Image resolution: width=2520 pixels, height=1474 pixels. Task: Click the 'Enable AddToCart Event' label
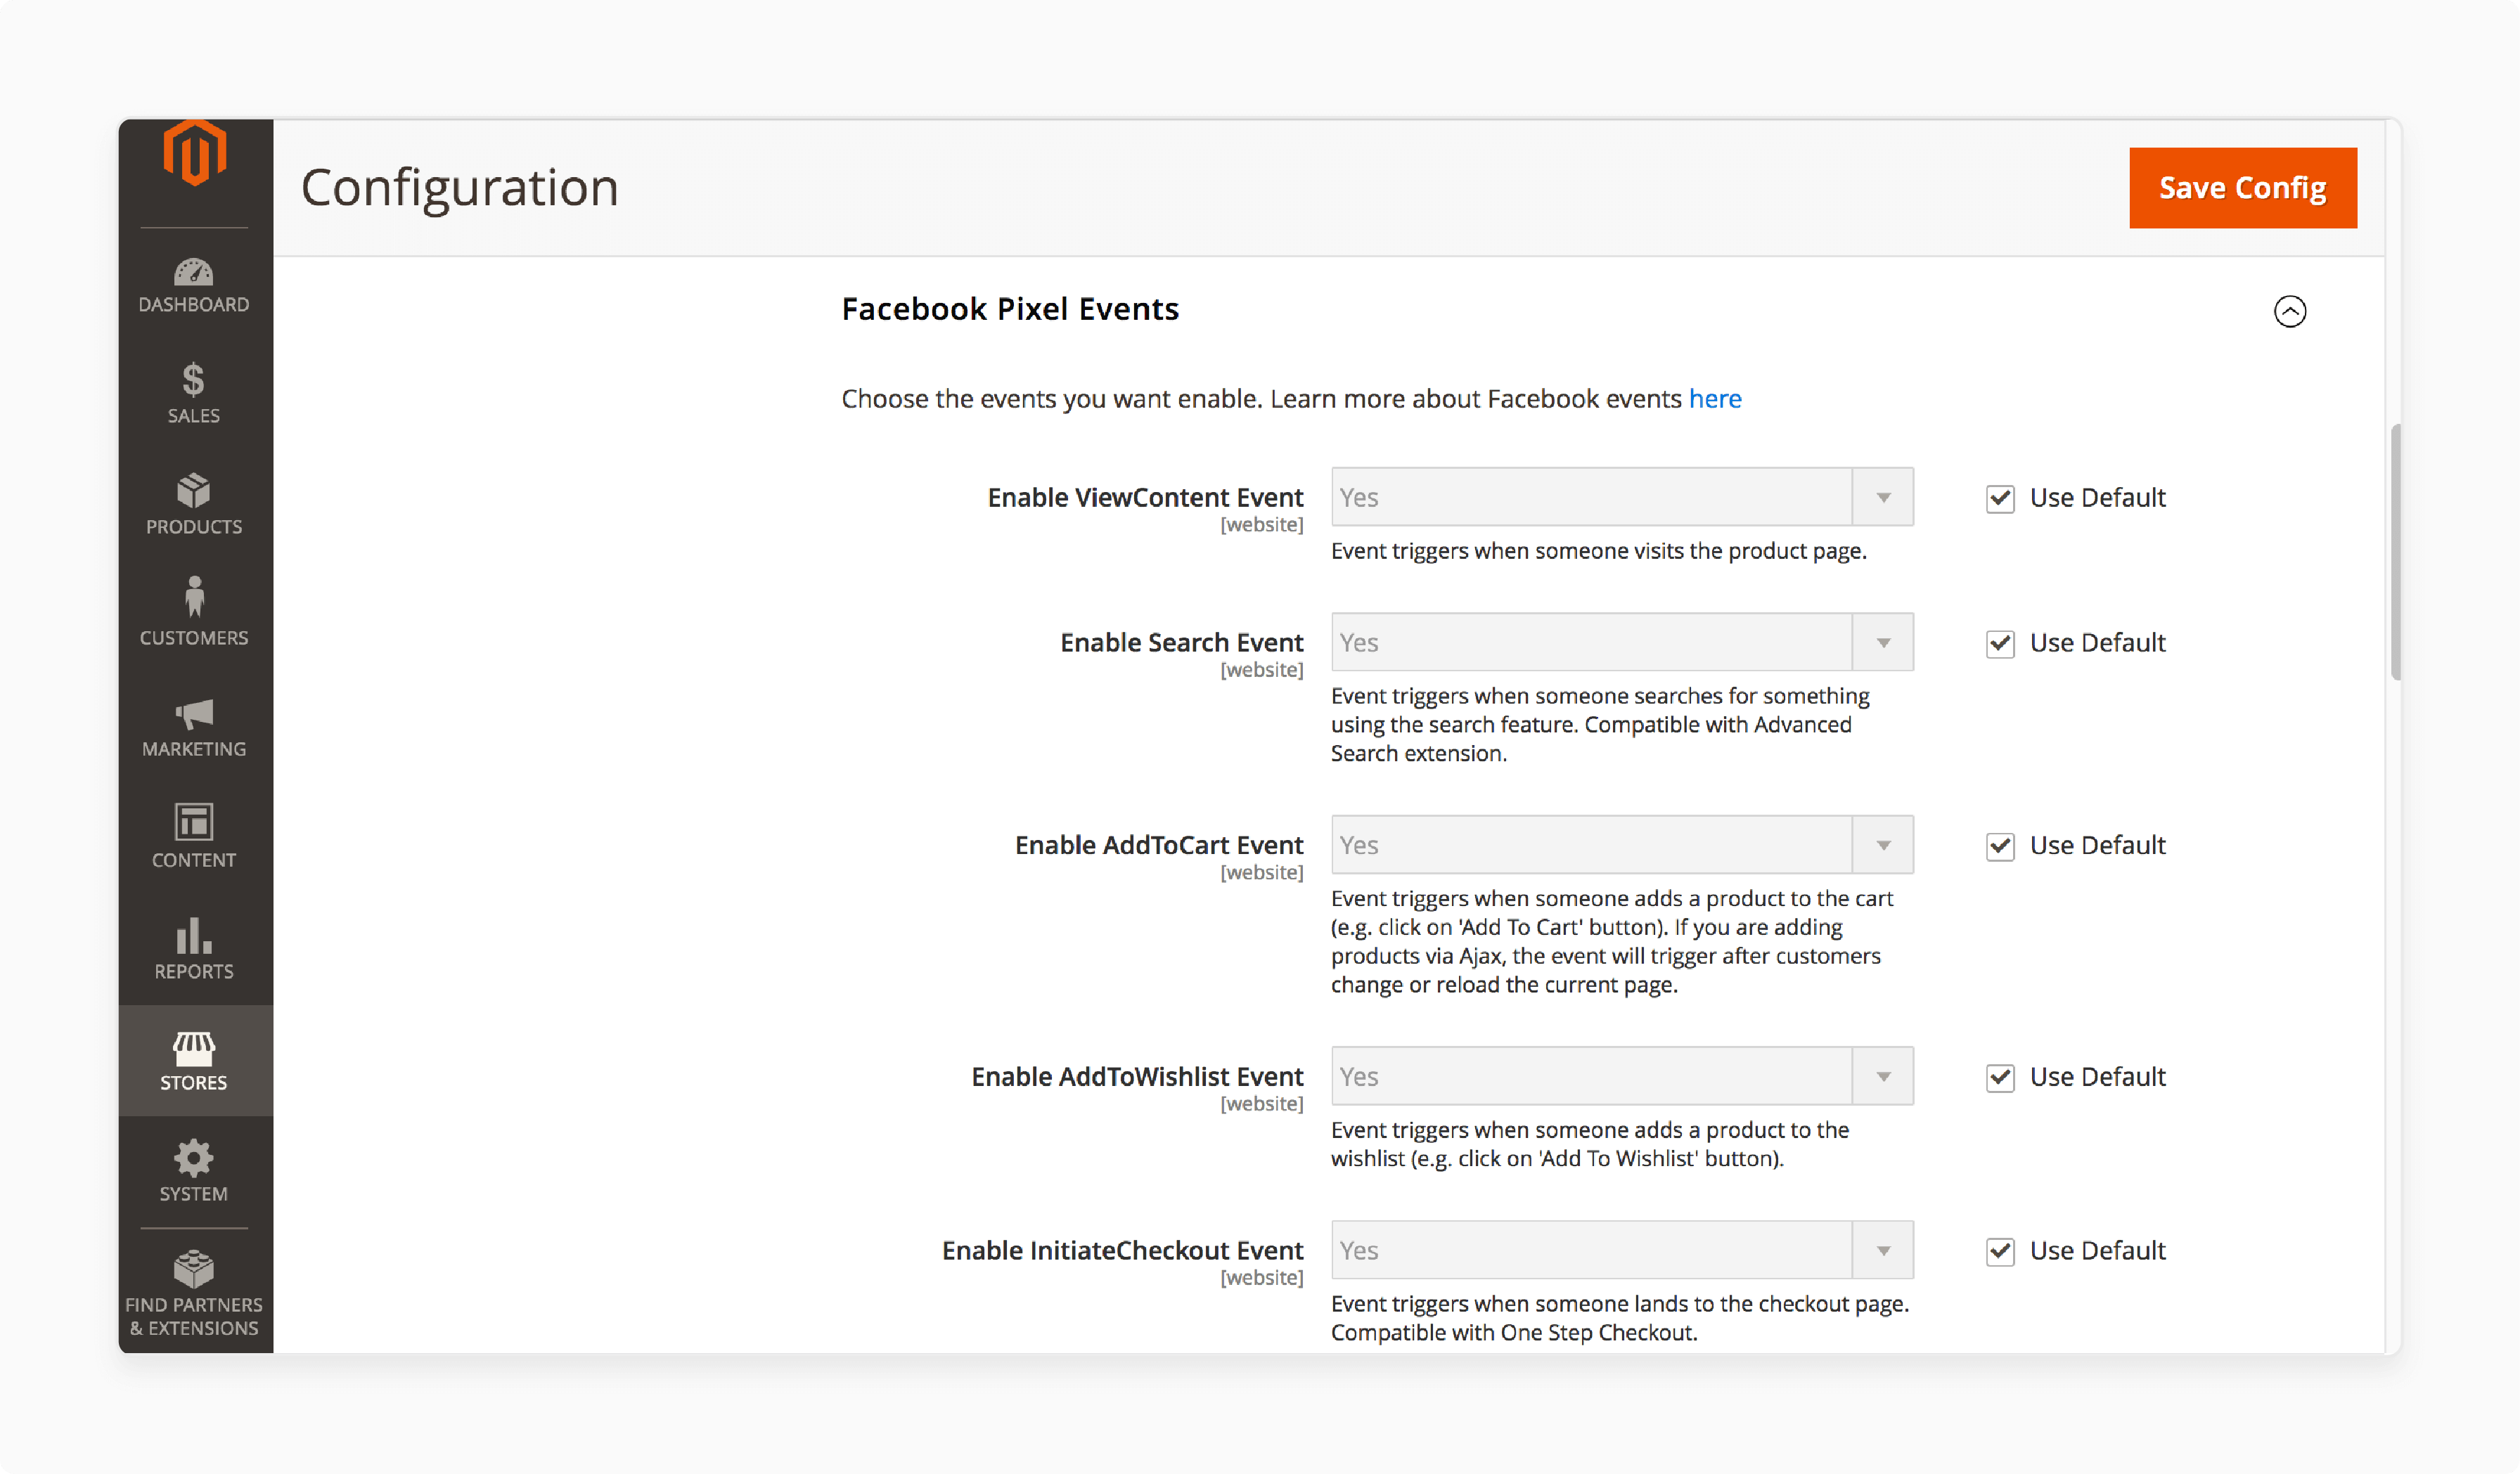[x=1159, y=845]
